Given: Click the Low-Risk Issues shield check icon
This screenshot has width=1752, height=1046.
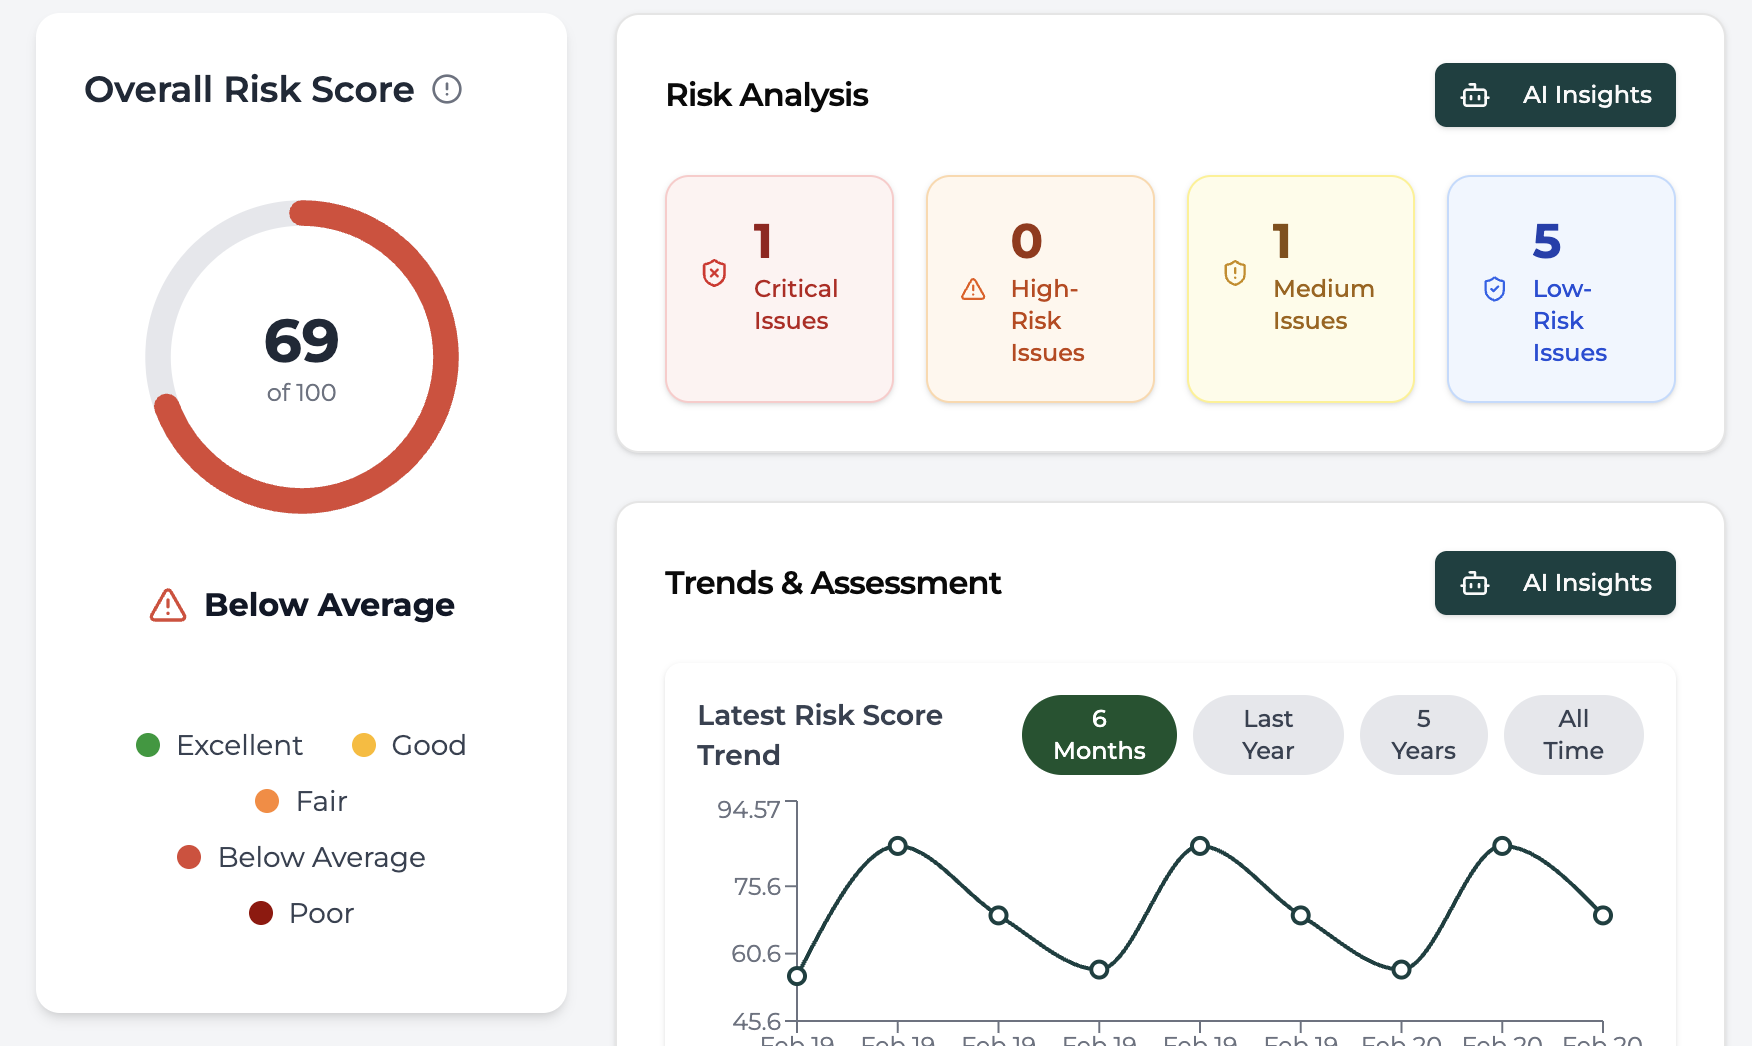Looking at the screenshot, I should (x=1495, y=289).
